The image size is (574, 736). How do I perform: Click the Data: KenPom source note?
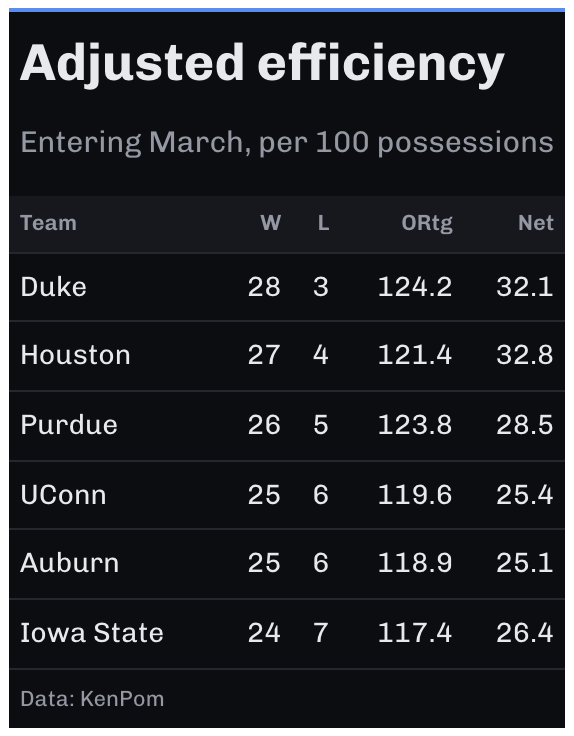[92, 698]
